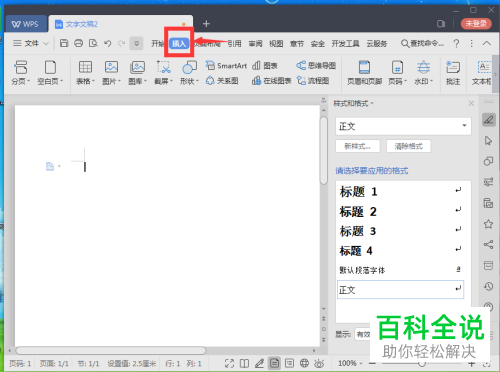
Task: Insert a relationship diagram (关系图)
Action: click(222, 80)
